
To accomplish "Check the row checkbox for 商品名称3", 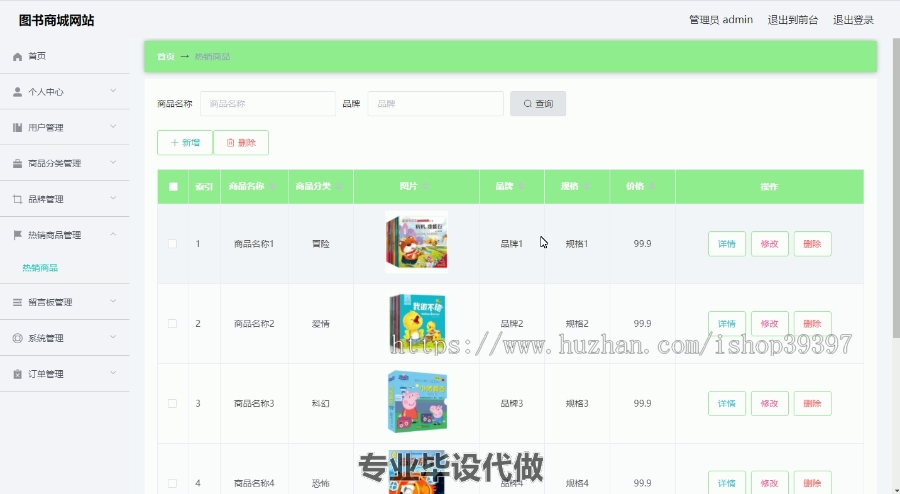I will 172,403.
